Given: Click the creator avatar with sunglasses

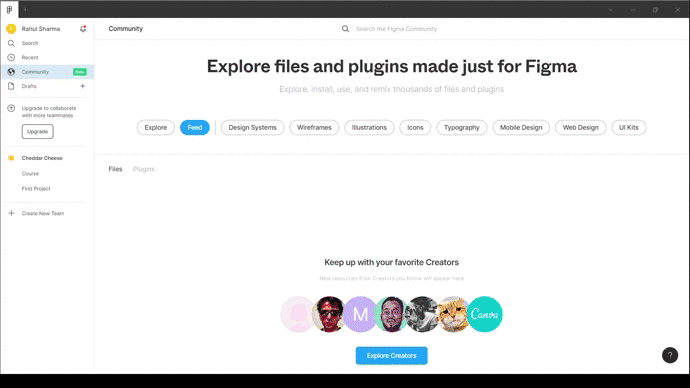Looking at the screenshot, I should [x=329, y=314].
